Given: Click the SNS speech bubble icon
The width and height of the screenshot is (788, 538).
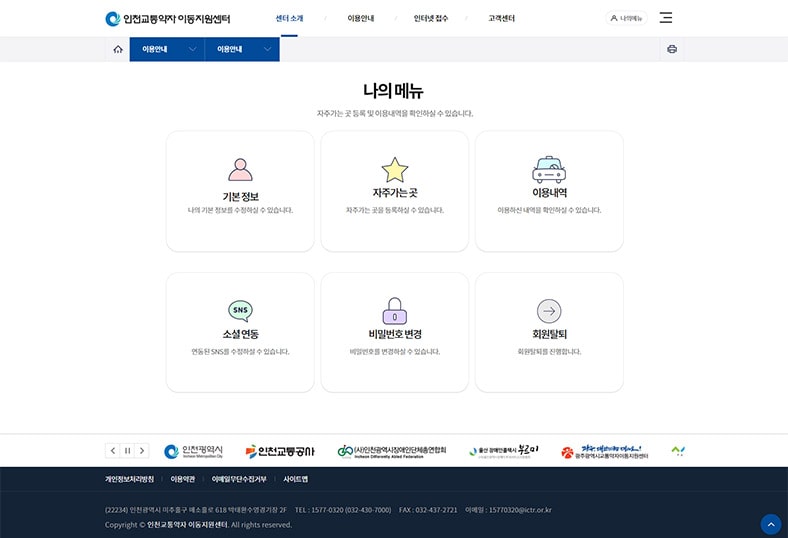Looking at the screenshot, I should coord(240,310).
